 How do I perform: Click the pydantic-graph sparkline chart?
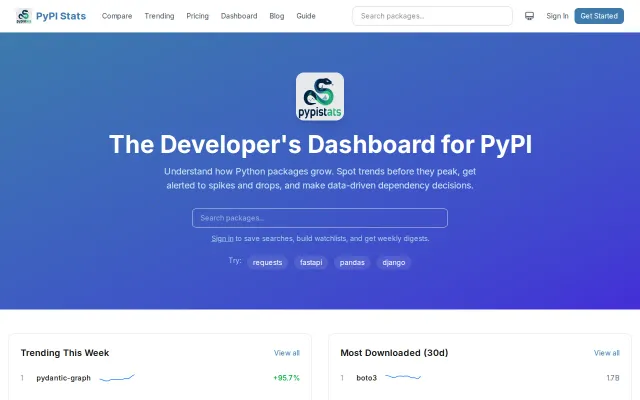pyautogui.click(x=117, y=378)
